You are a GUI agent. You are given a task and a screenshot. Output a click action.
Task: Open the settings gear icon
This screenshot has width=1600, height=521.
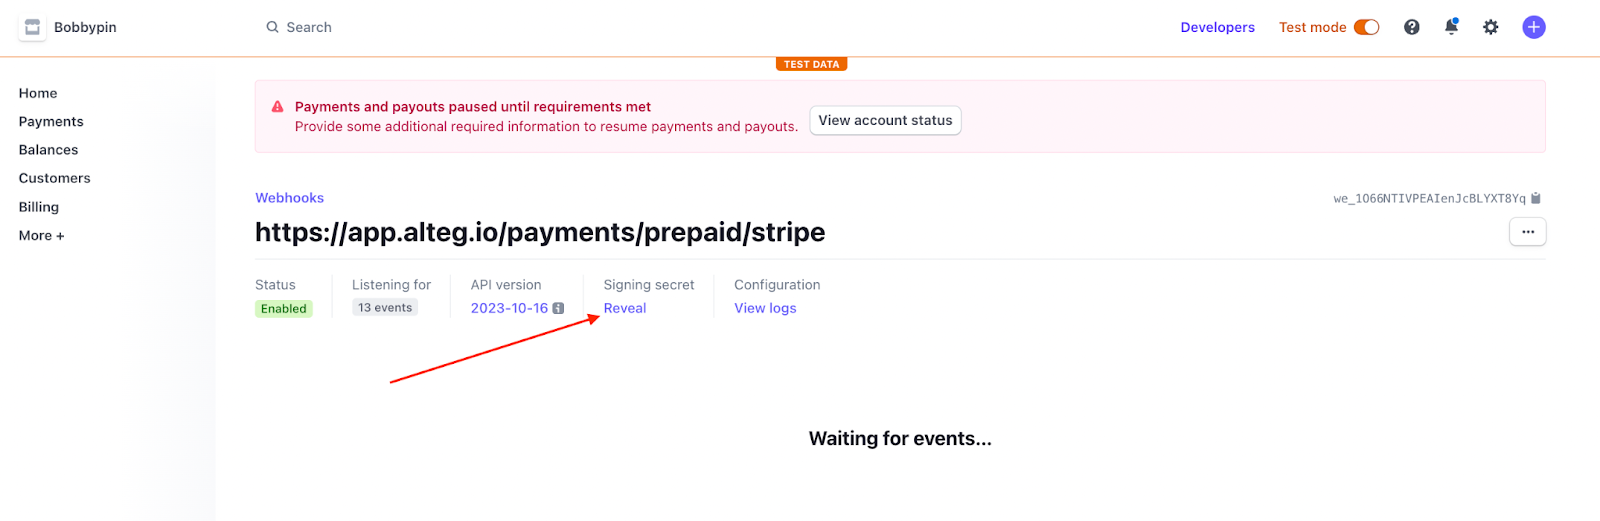[1490, 28]
